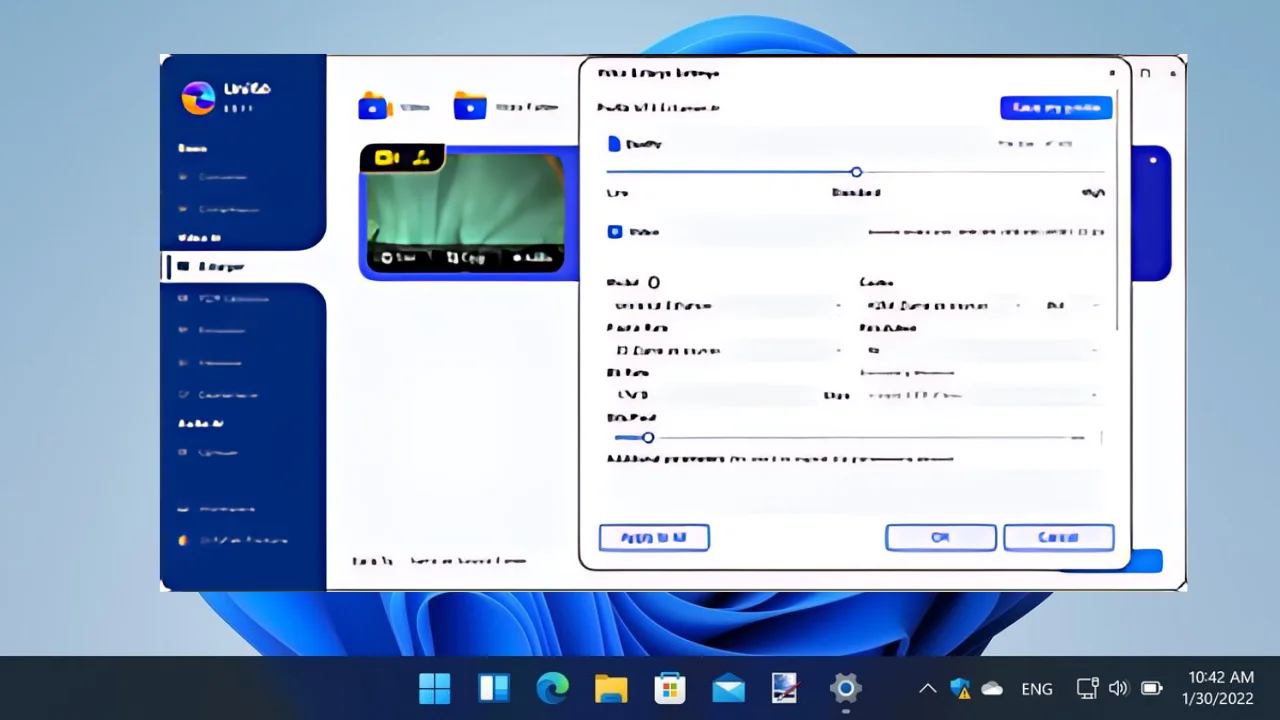Open the Mail app from the taskbar
This screenshot has height=720, width=1280.
click(729, 688)
